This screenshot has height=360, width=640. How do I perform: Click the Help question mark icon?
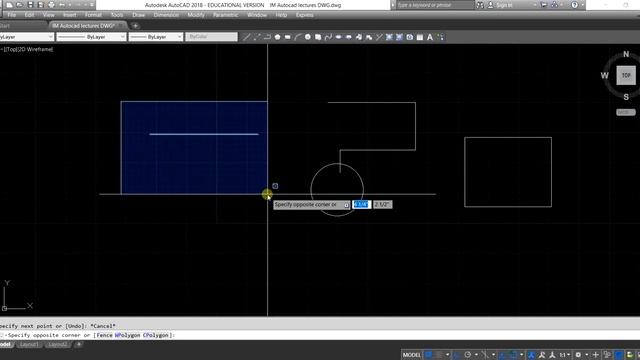tap(575, 5)
